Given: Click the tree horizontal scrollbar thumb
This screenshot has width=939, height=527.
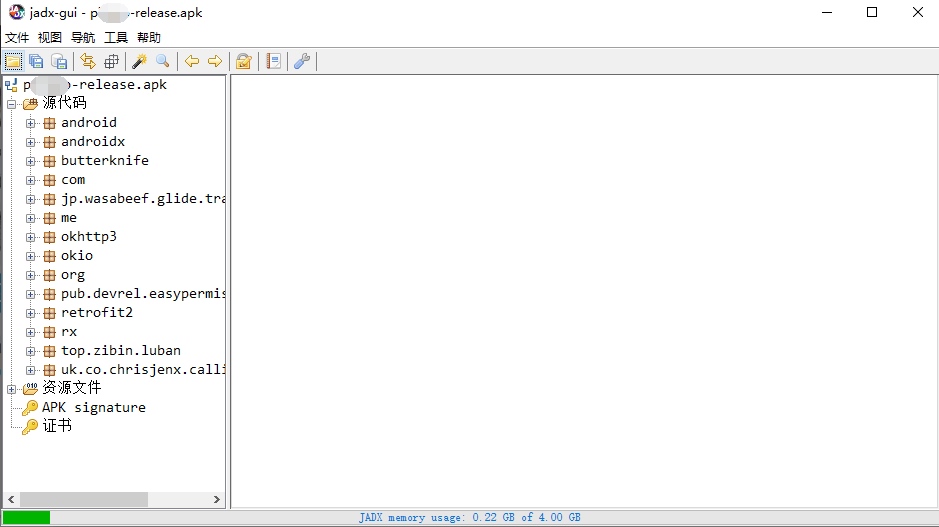Looking at the screenshot, I should [84, 499].
